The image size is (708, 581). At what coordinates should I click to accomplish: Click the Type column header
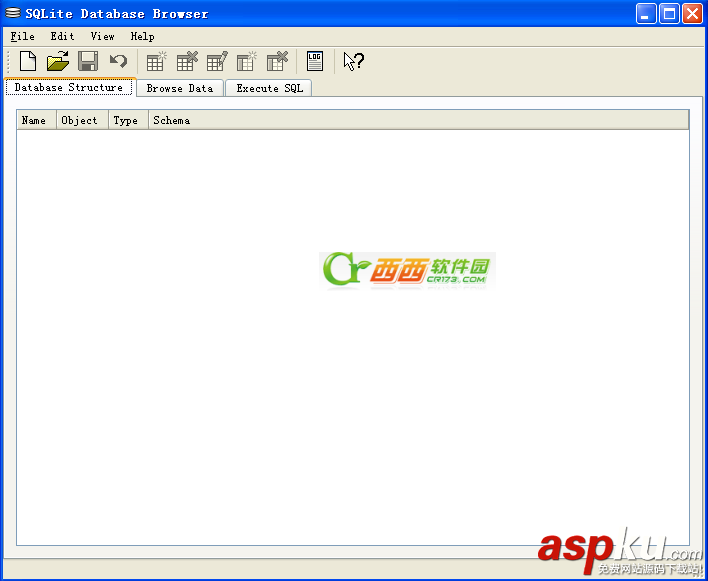click(128, 120)
